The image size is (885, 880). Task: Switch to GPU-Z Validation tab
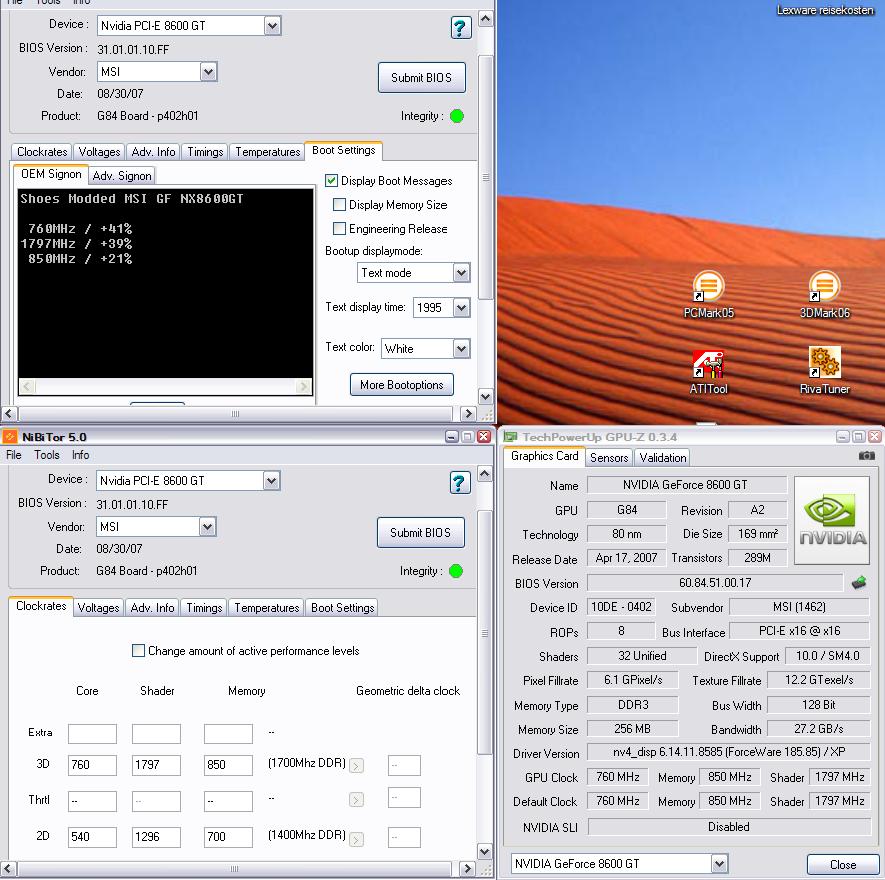pyautogui.click(x=663, y=457)
